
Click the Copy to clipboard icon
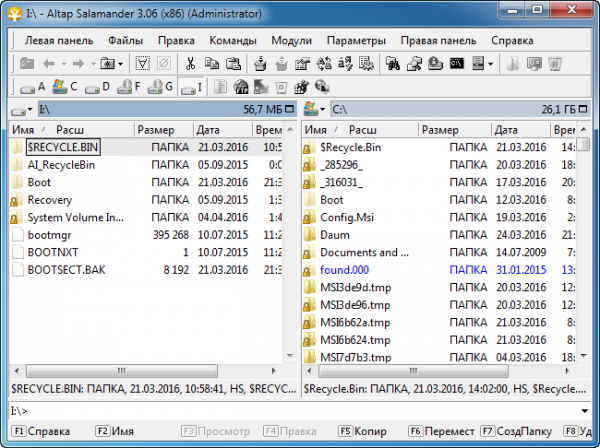click(x=211, y=64)
